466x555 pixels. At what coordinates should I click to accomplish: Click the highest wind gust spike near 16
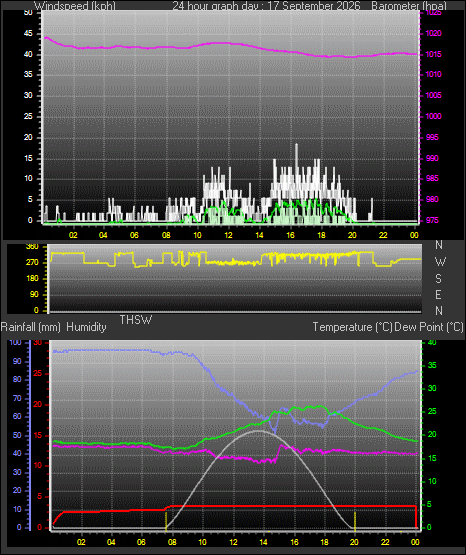tap(297, 145)
